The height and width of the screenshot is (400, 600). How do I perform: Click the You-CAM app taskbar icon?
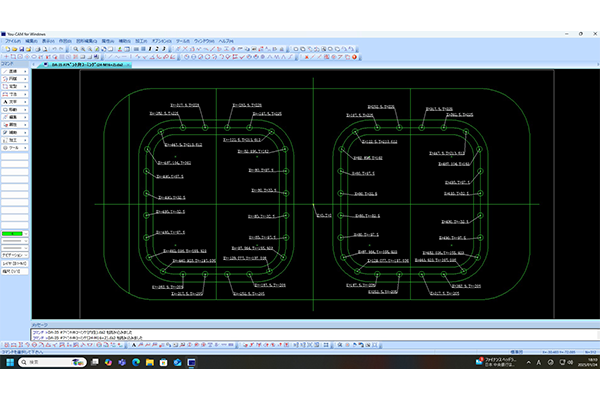click(191, 362)
